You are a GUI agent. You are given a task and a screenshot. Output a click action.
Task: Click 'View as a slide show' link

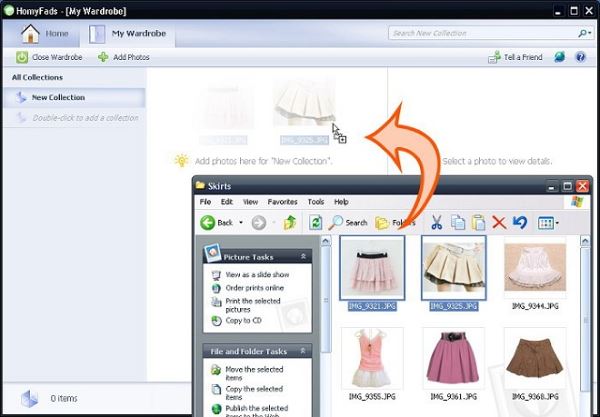tap(257, 275)
